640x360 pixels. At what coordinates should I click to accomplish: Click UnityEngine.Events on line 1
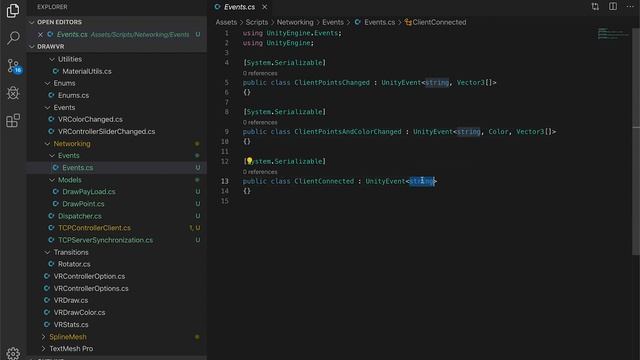(x=302, y=33)
